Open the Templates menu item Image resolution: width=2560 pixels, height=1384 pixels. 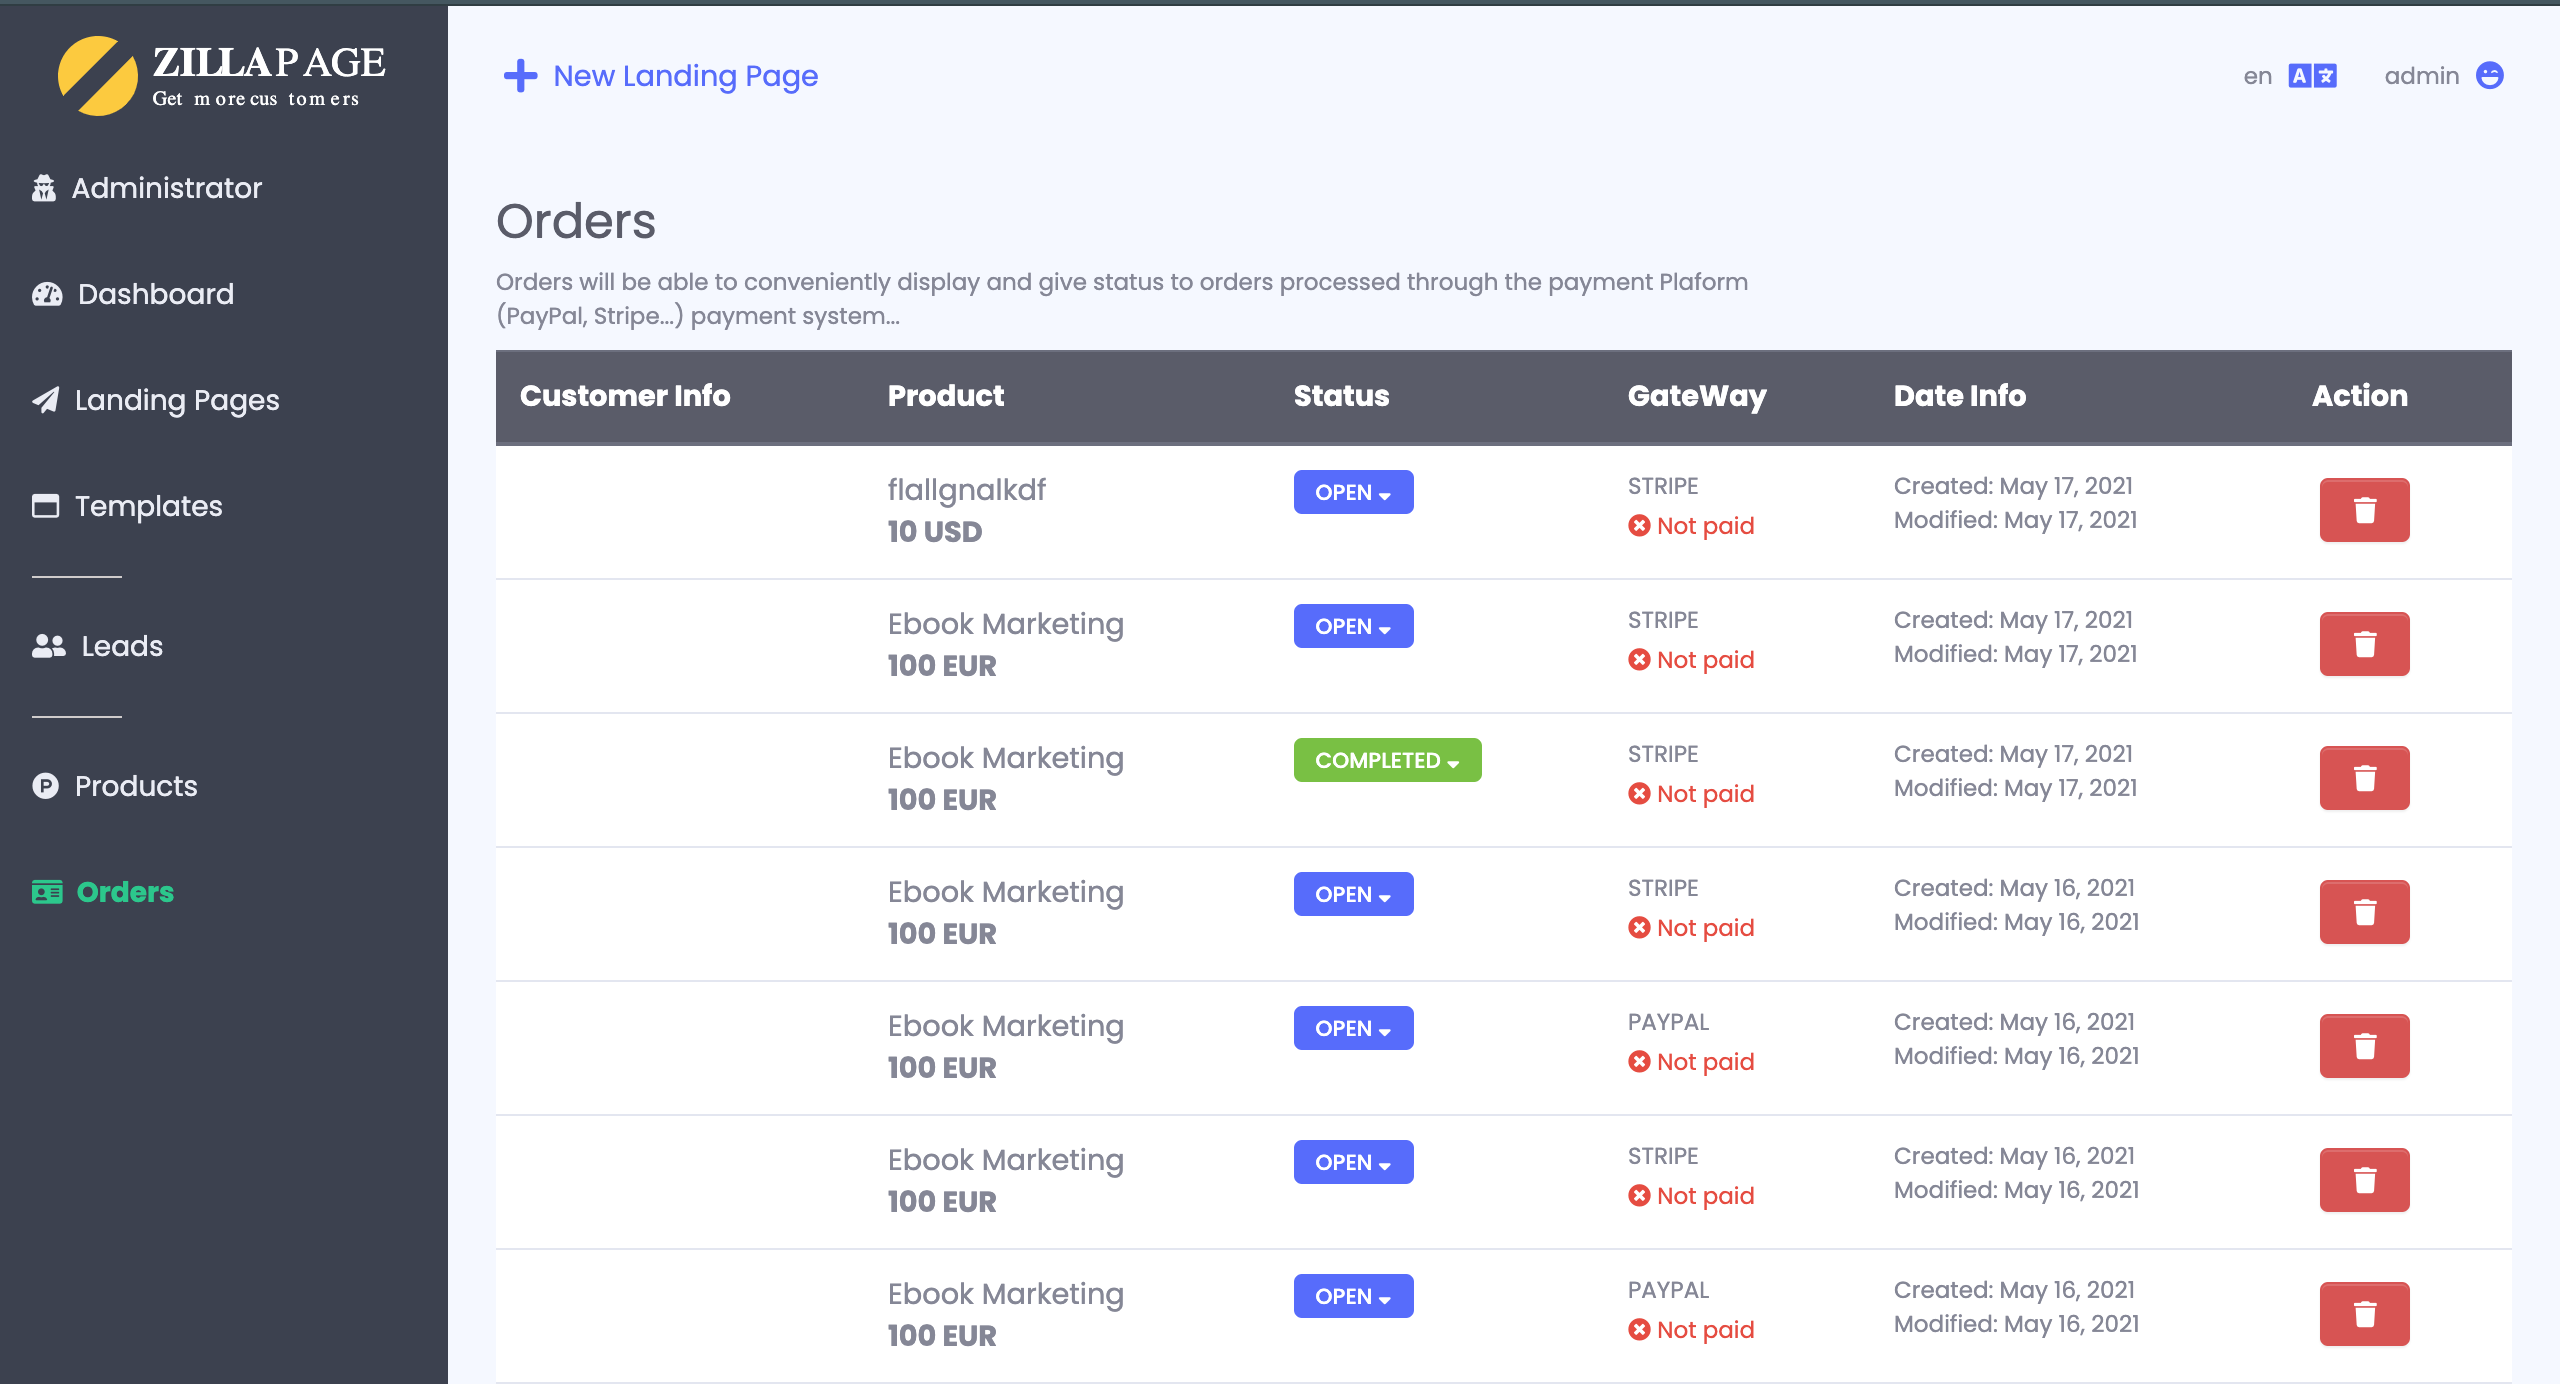pyautogui.click(x=148, y=506)
